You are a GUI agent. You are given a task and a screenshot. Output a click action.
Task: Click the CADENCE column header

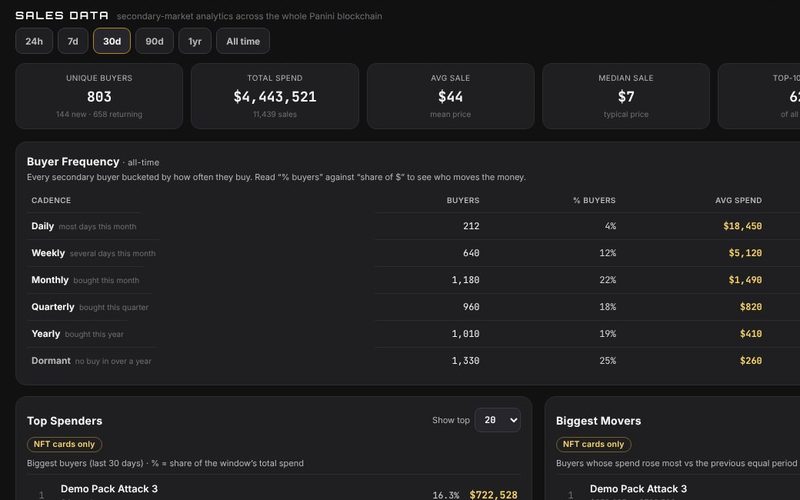[51, 201]
